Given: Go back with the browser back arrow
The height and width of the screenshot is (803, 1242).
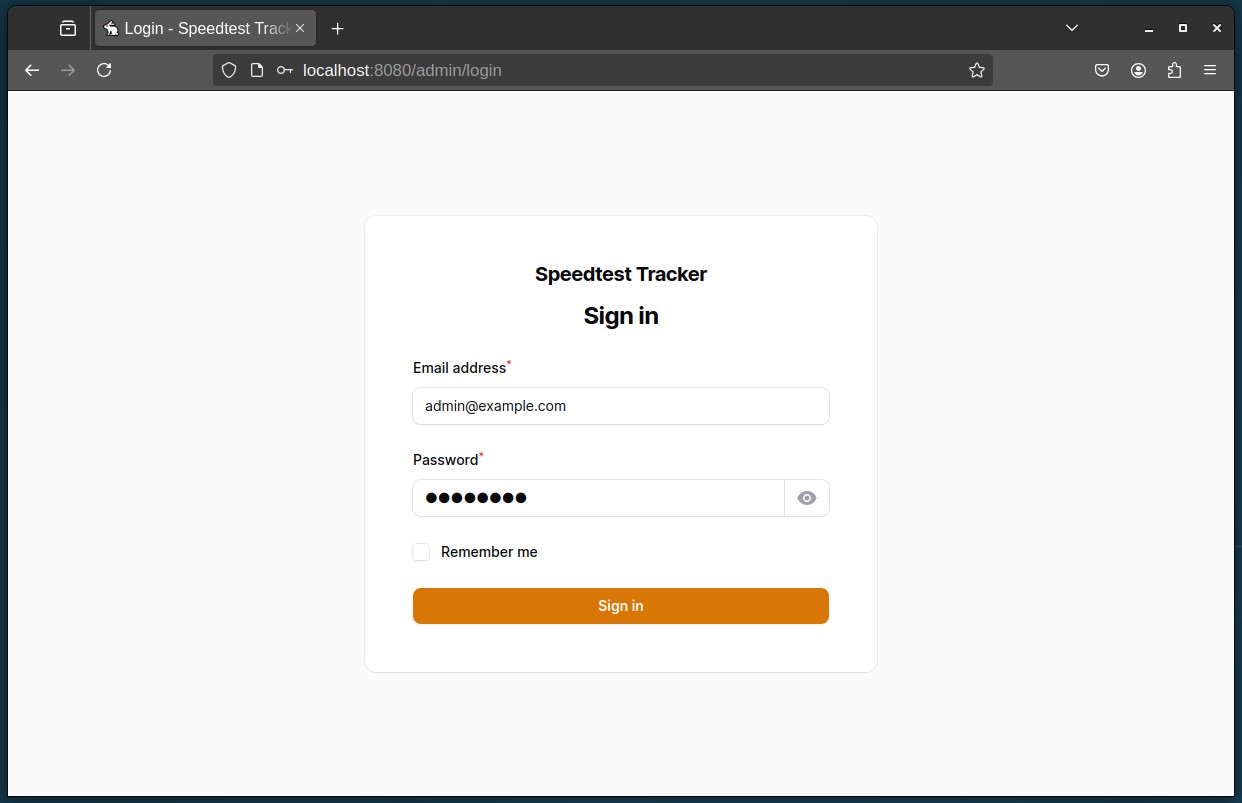Looking at the screenshot, I should pos(32,70).
